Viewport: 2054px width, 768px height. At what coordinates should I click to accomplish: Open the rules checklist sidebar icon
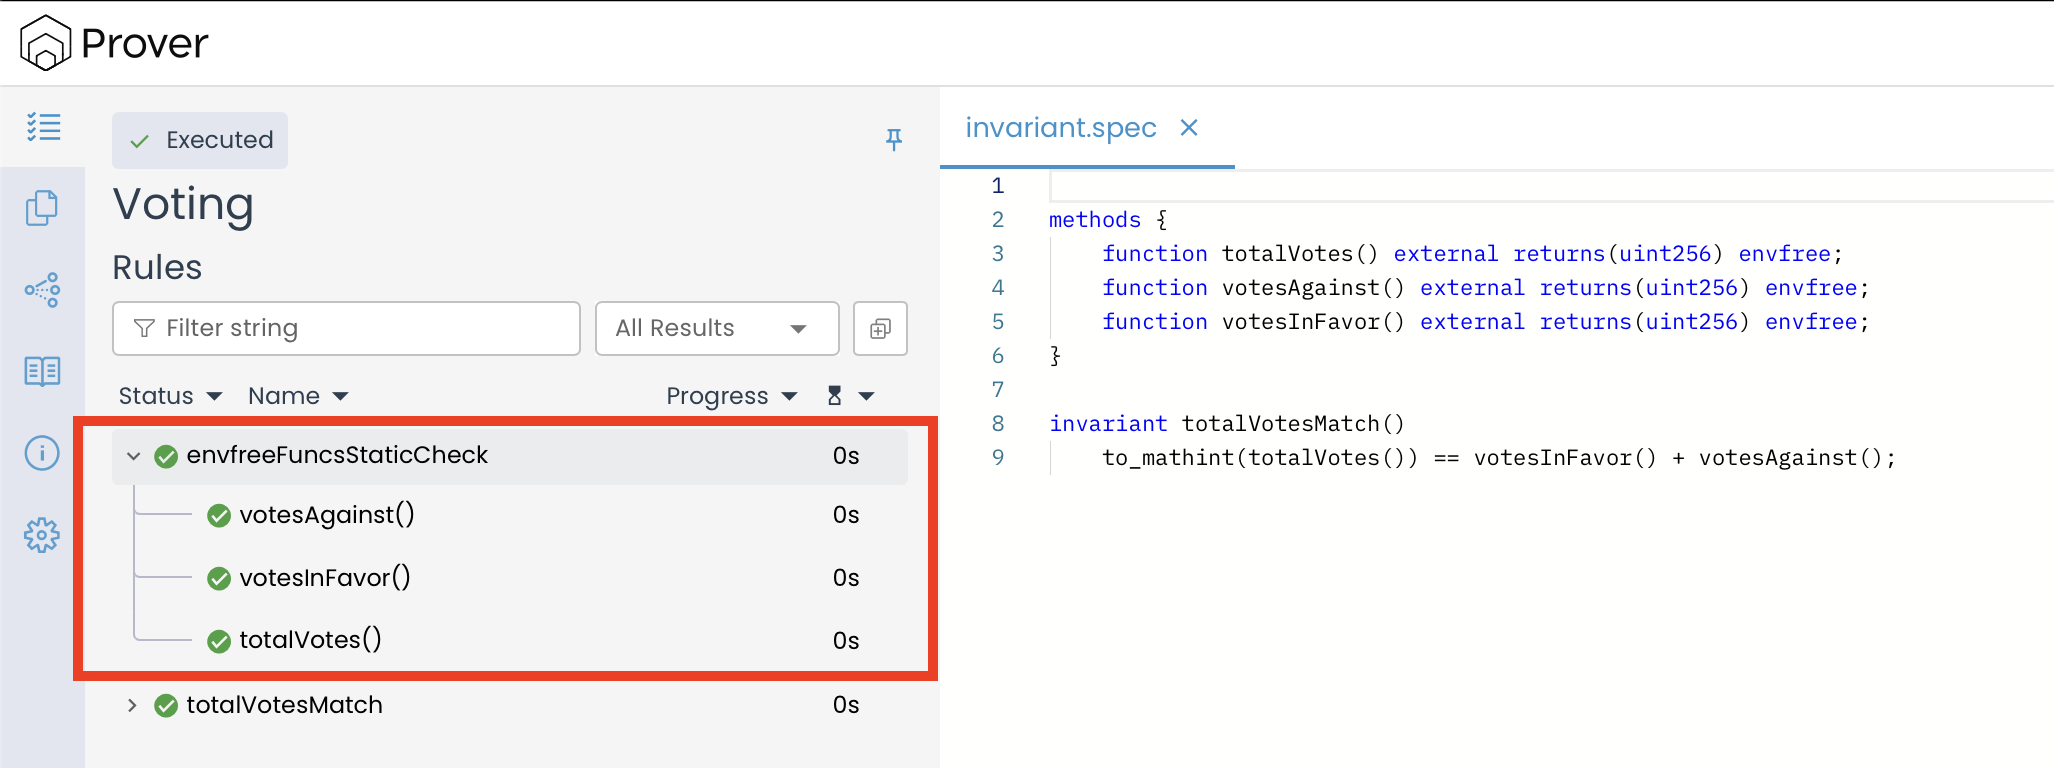[x=43, y=127]
